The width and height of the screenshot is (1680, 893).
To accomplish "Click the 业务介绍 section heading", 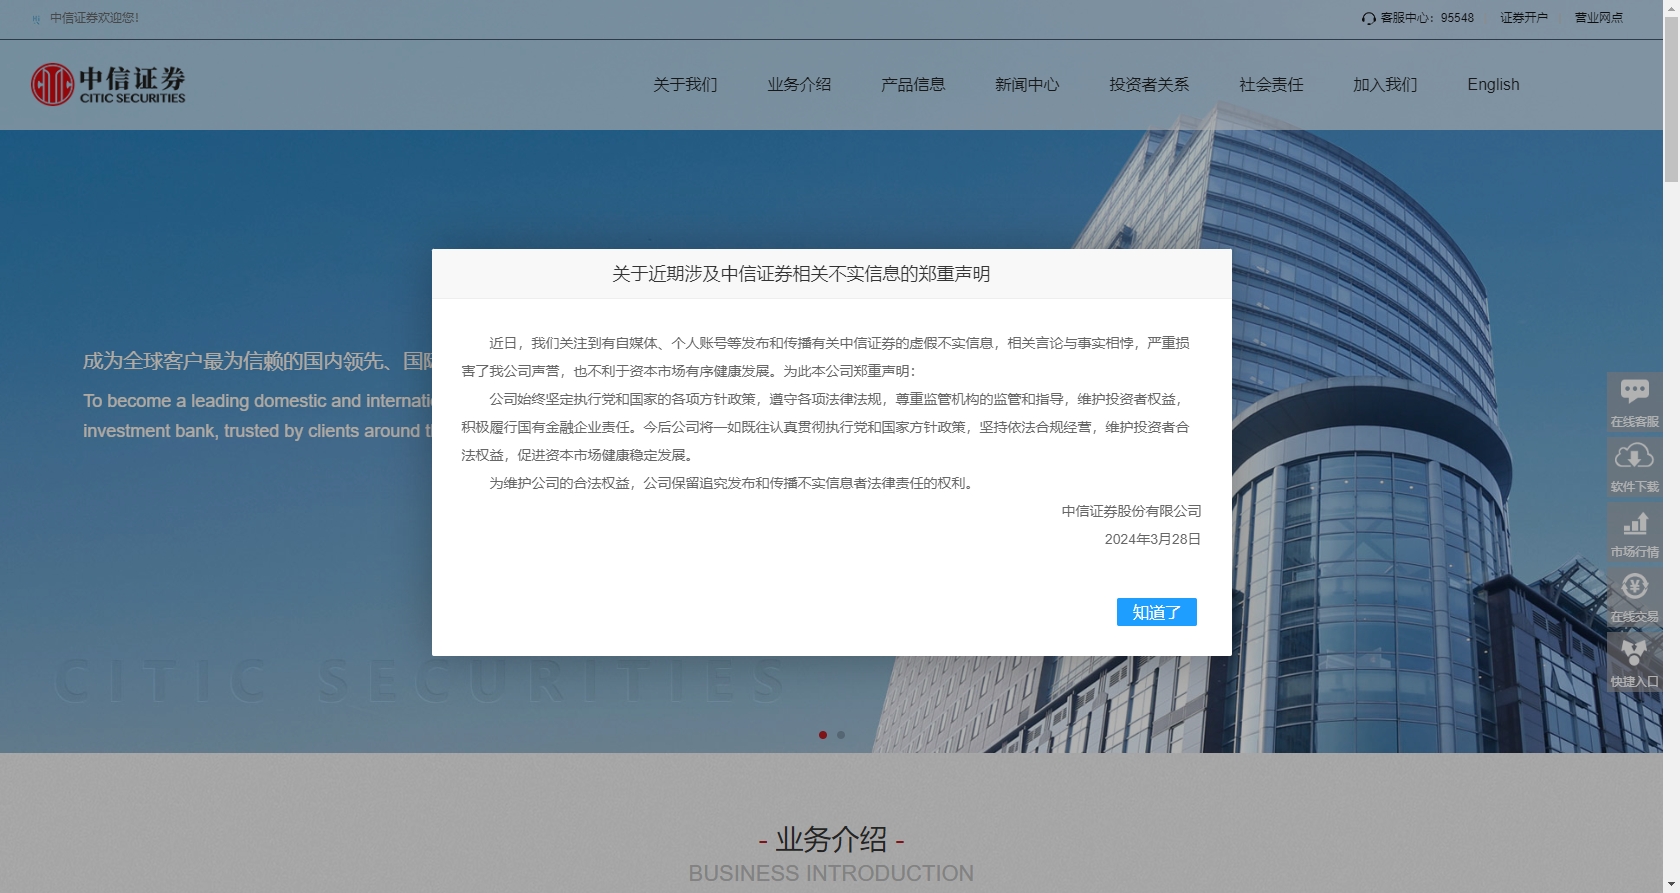I will tap(831, 839).
